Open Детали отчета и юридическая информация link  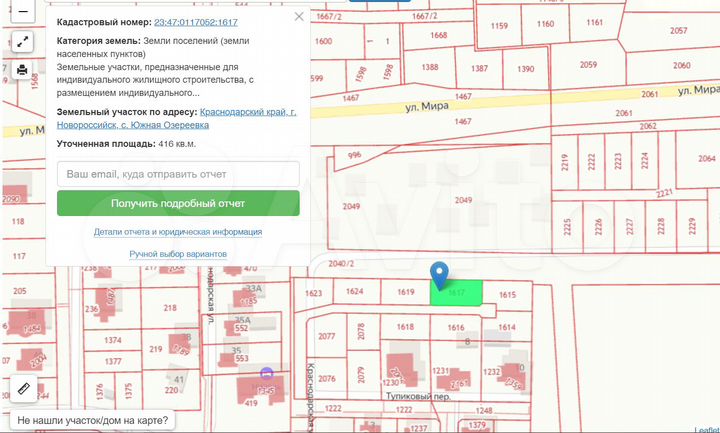pos(178,231)
